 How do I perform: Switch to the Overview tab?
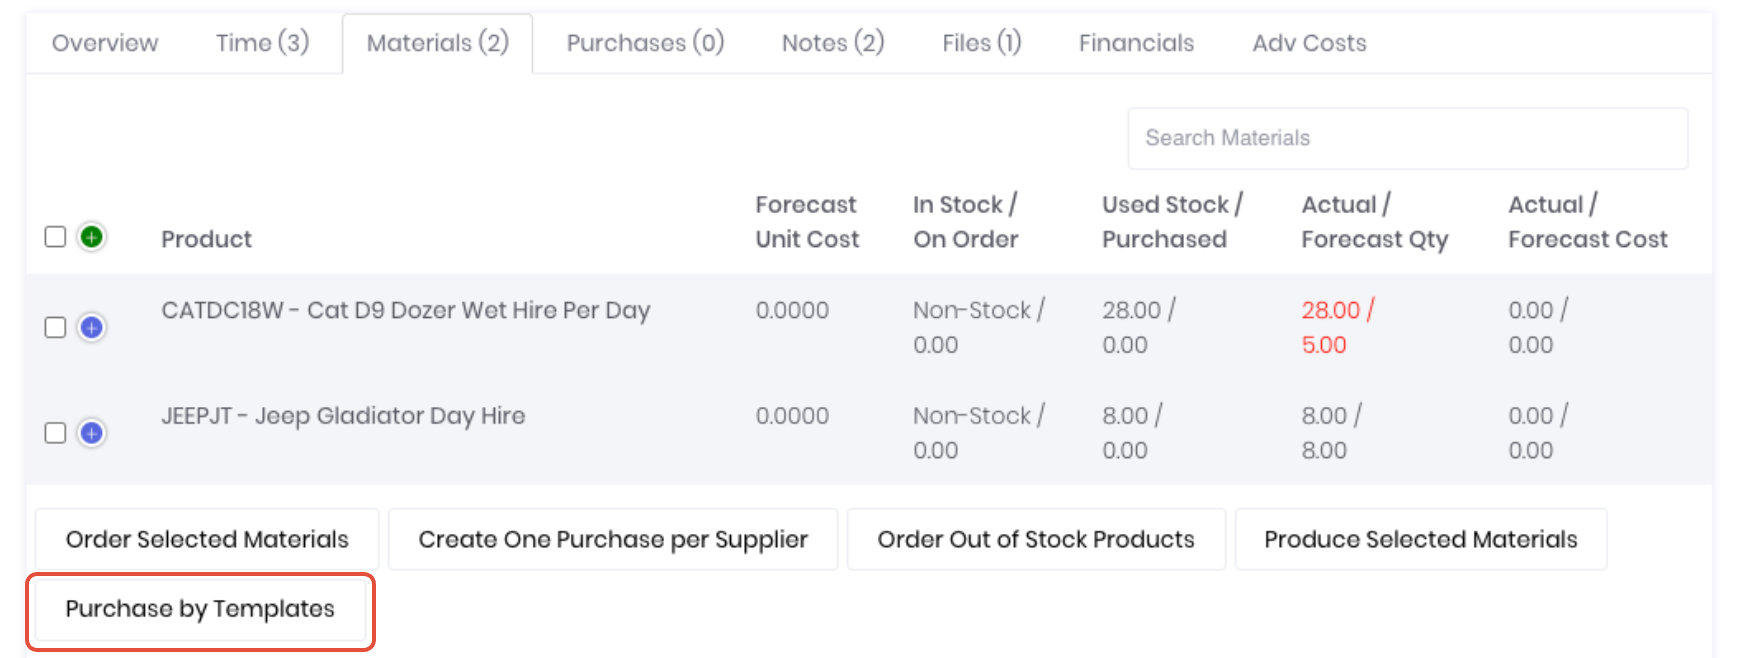(x=105, y=43)
